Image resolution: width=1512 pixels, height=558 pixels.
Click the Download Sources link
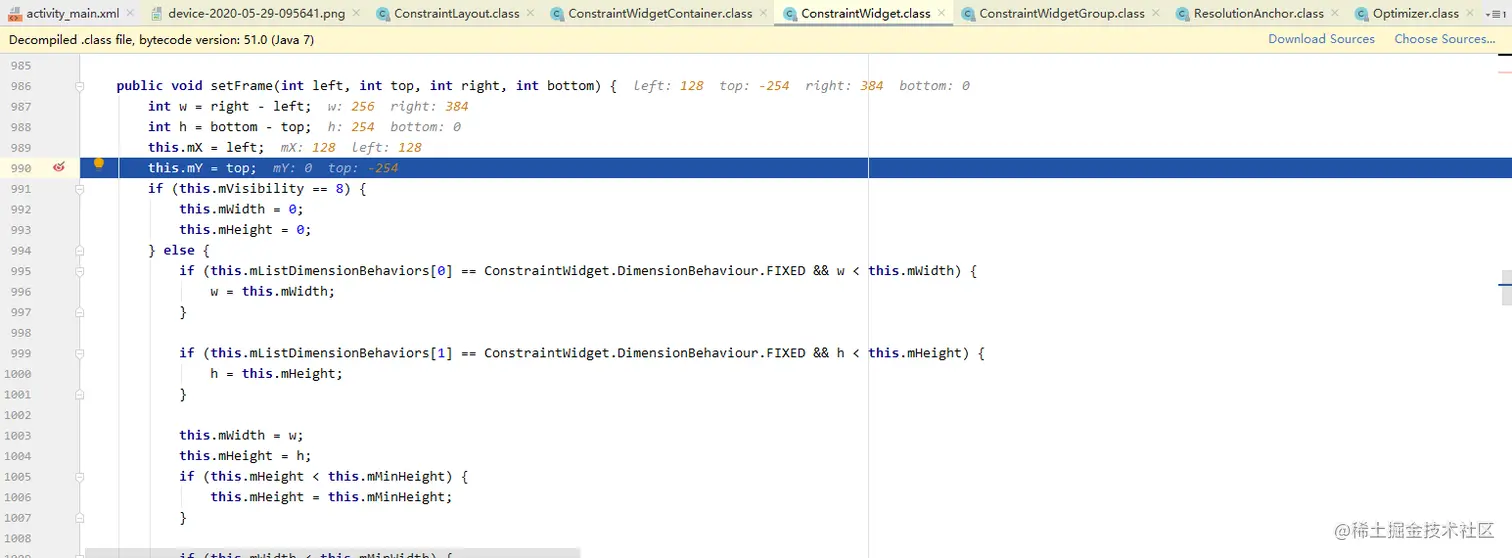1321,39
